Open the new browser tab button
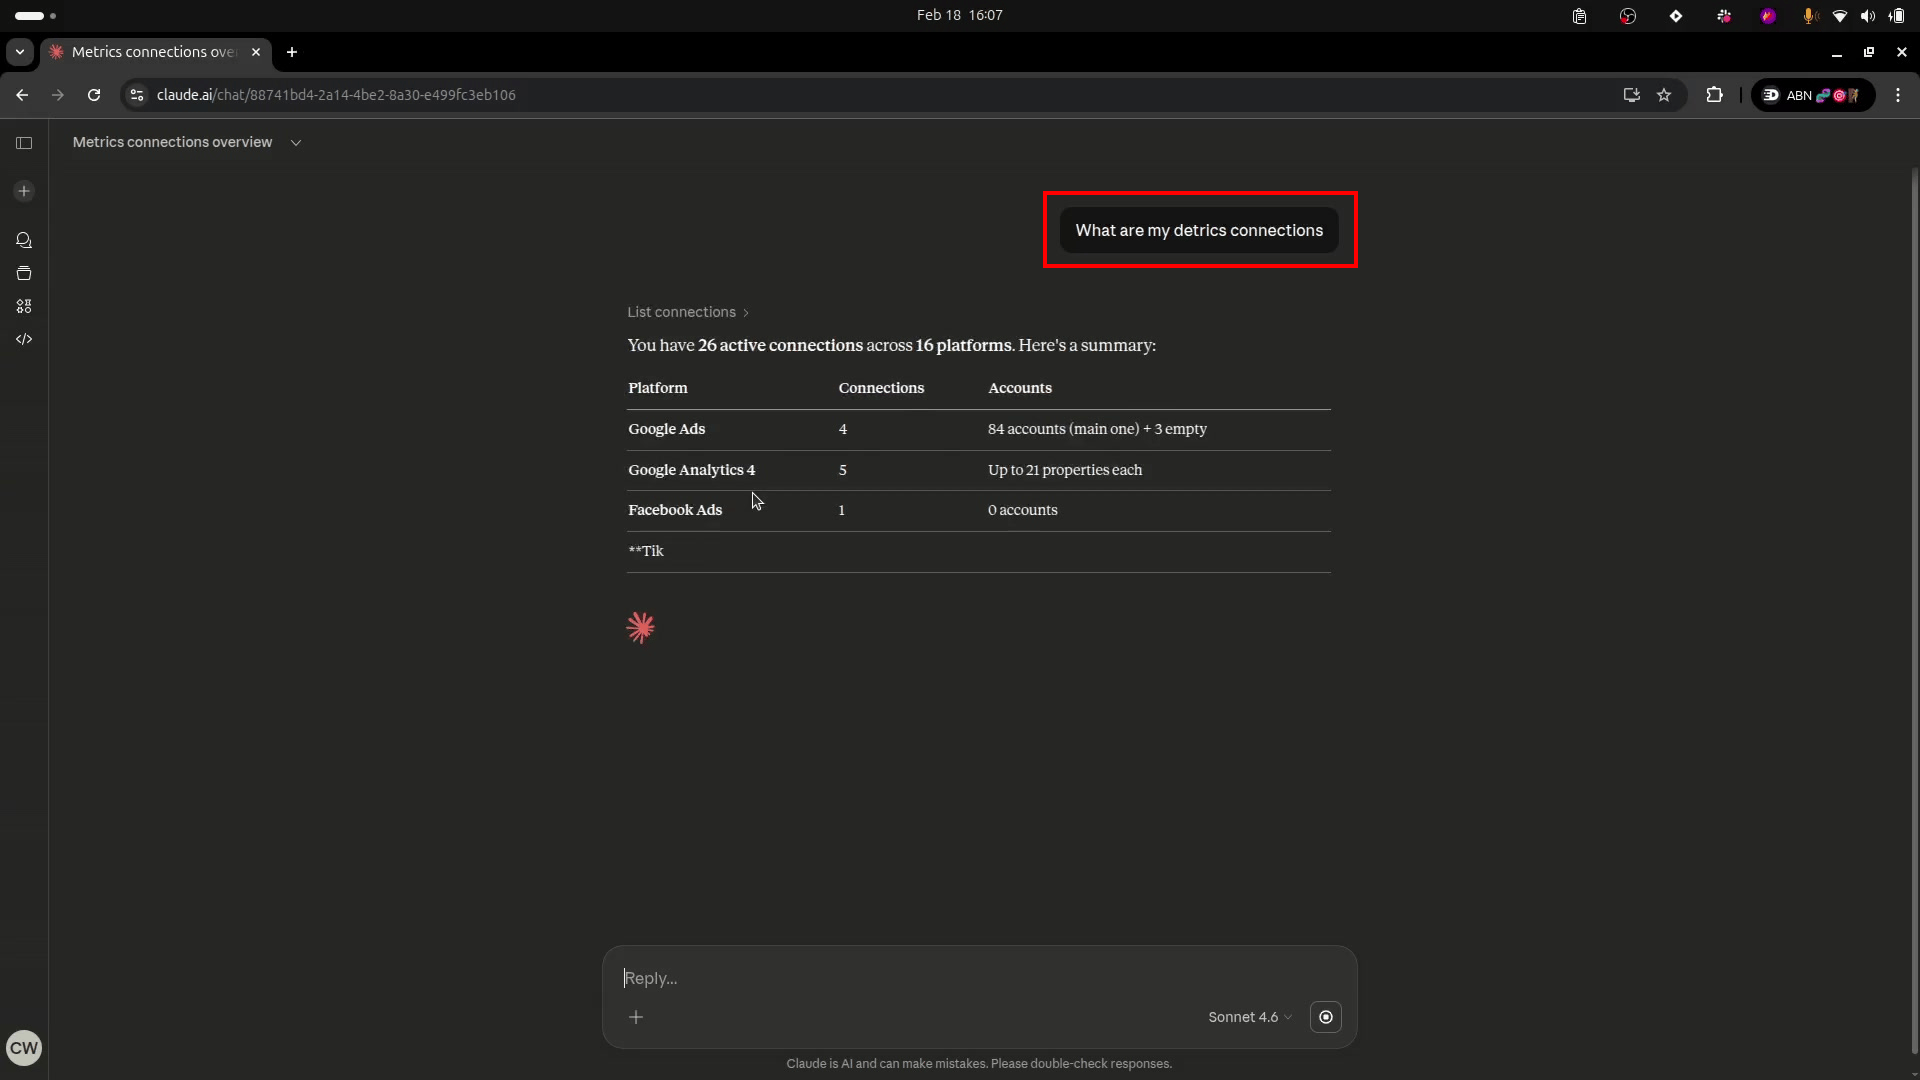The image size is (1920, 1080). pos(292,52)
